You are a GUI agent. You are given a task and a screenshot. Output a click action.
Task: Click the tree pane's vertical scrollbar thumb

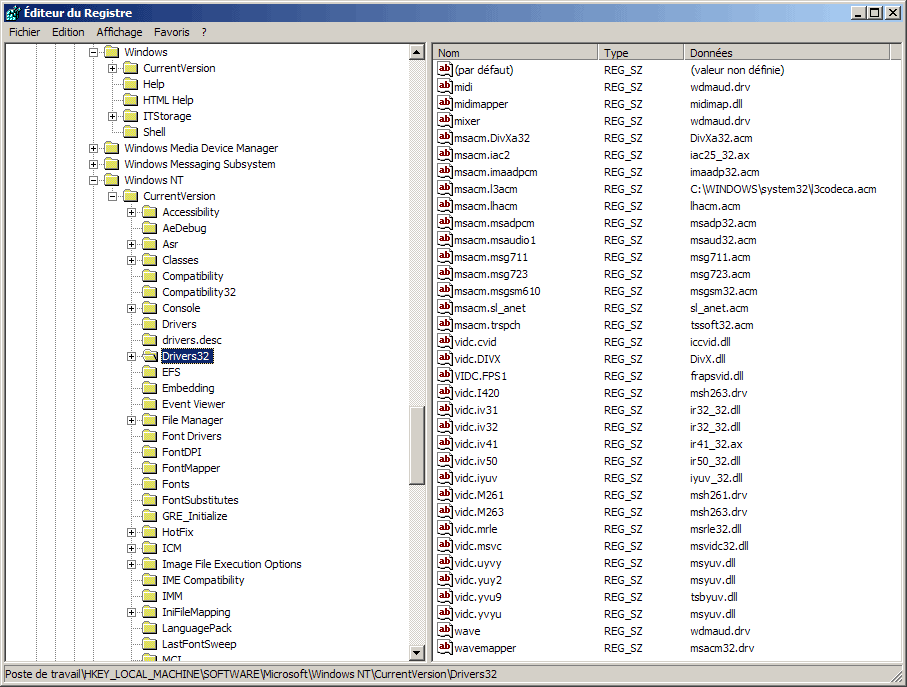[x=417, y=445]
